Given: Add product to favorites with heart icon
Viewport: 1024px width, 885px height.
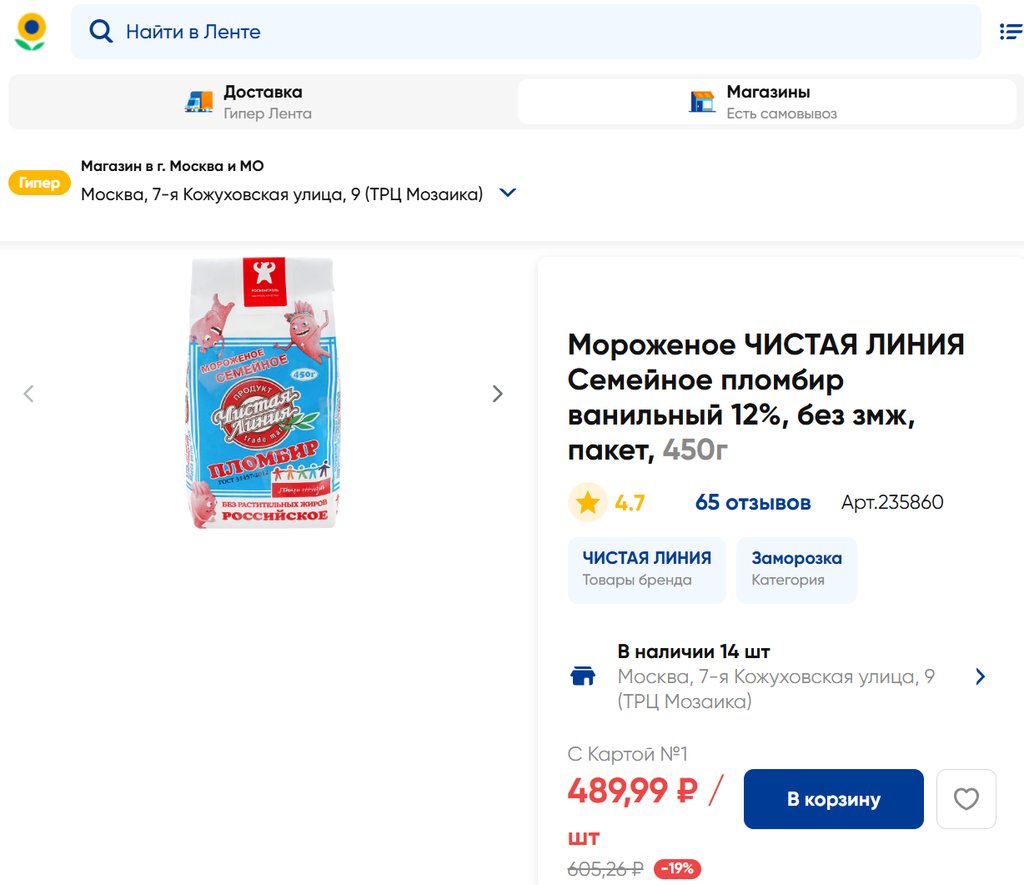Looking at the screenshot, I should click(x=966, y=799).
